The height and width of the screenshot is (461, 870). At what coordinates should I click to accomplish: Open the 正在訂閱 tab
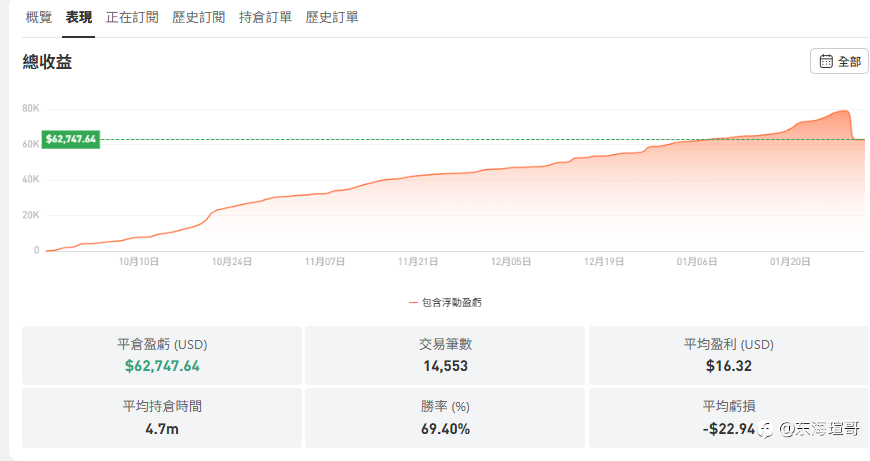coord(132,17)
